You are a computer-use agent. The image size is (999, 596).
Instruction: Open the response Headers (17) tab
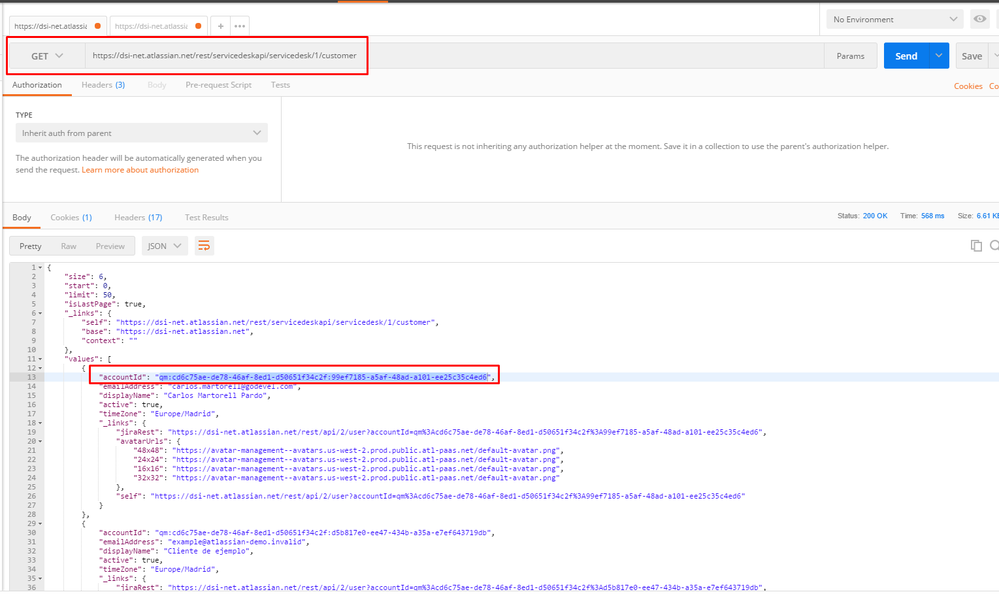pos(138,217)
